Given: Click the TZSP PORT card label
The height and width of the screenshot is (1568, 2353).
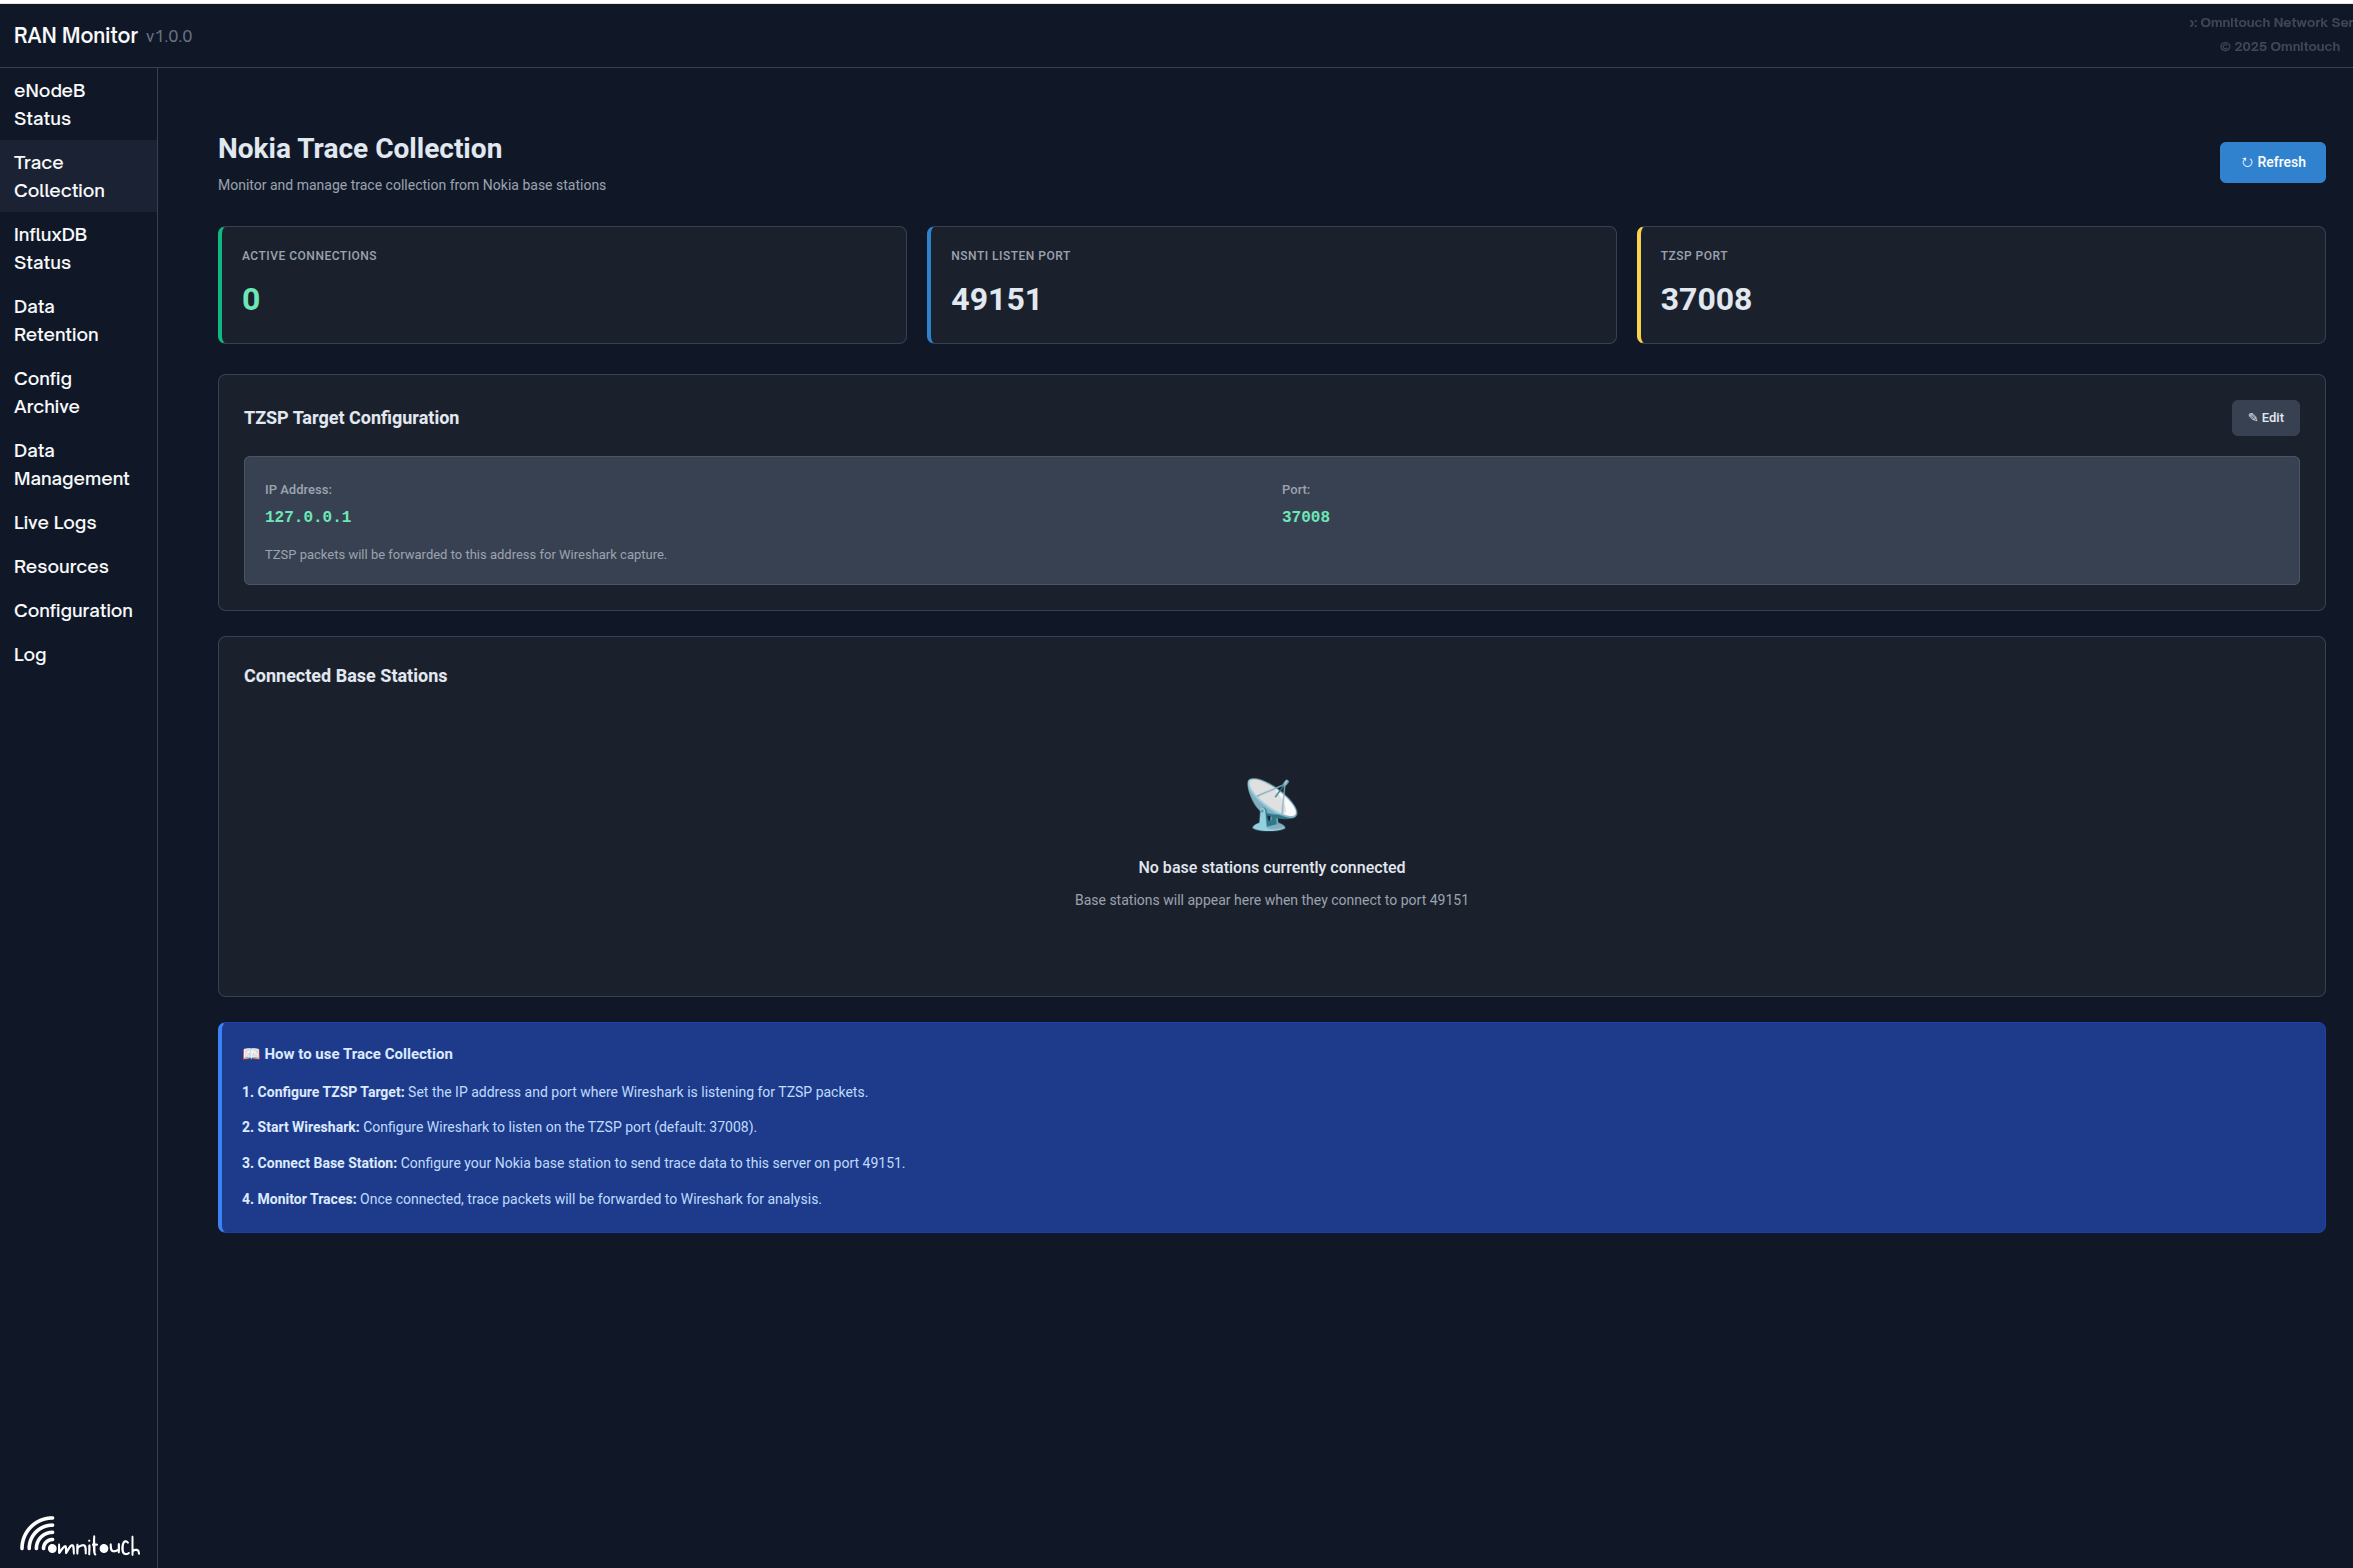Looking at the screenshot, I should (1693, 256).
